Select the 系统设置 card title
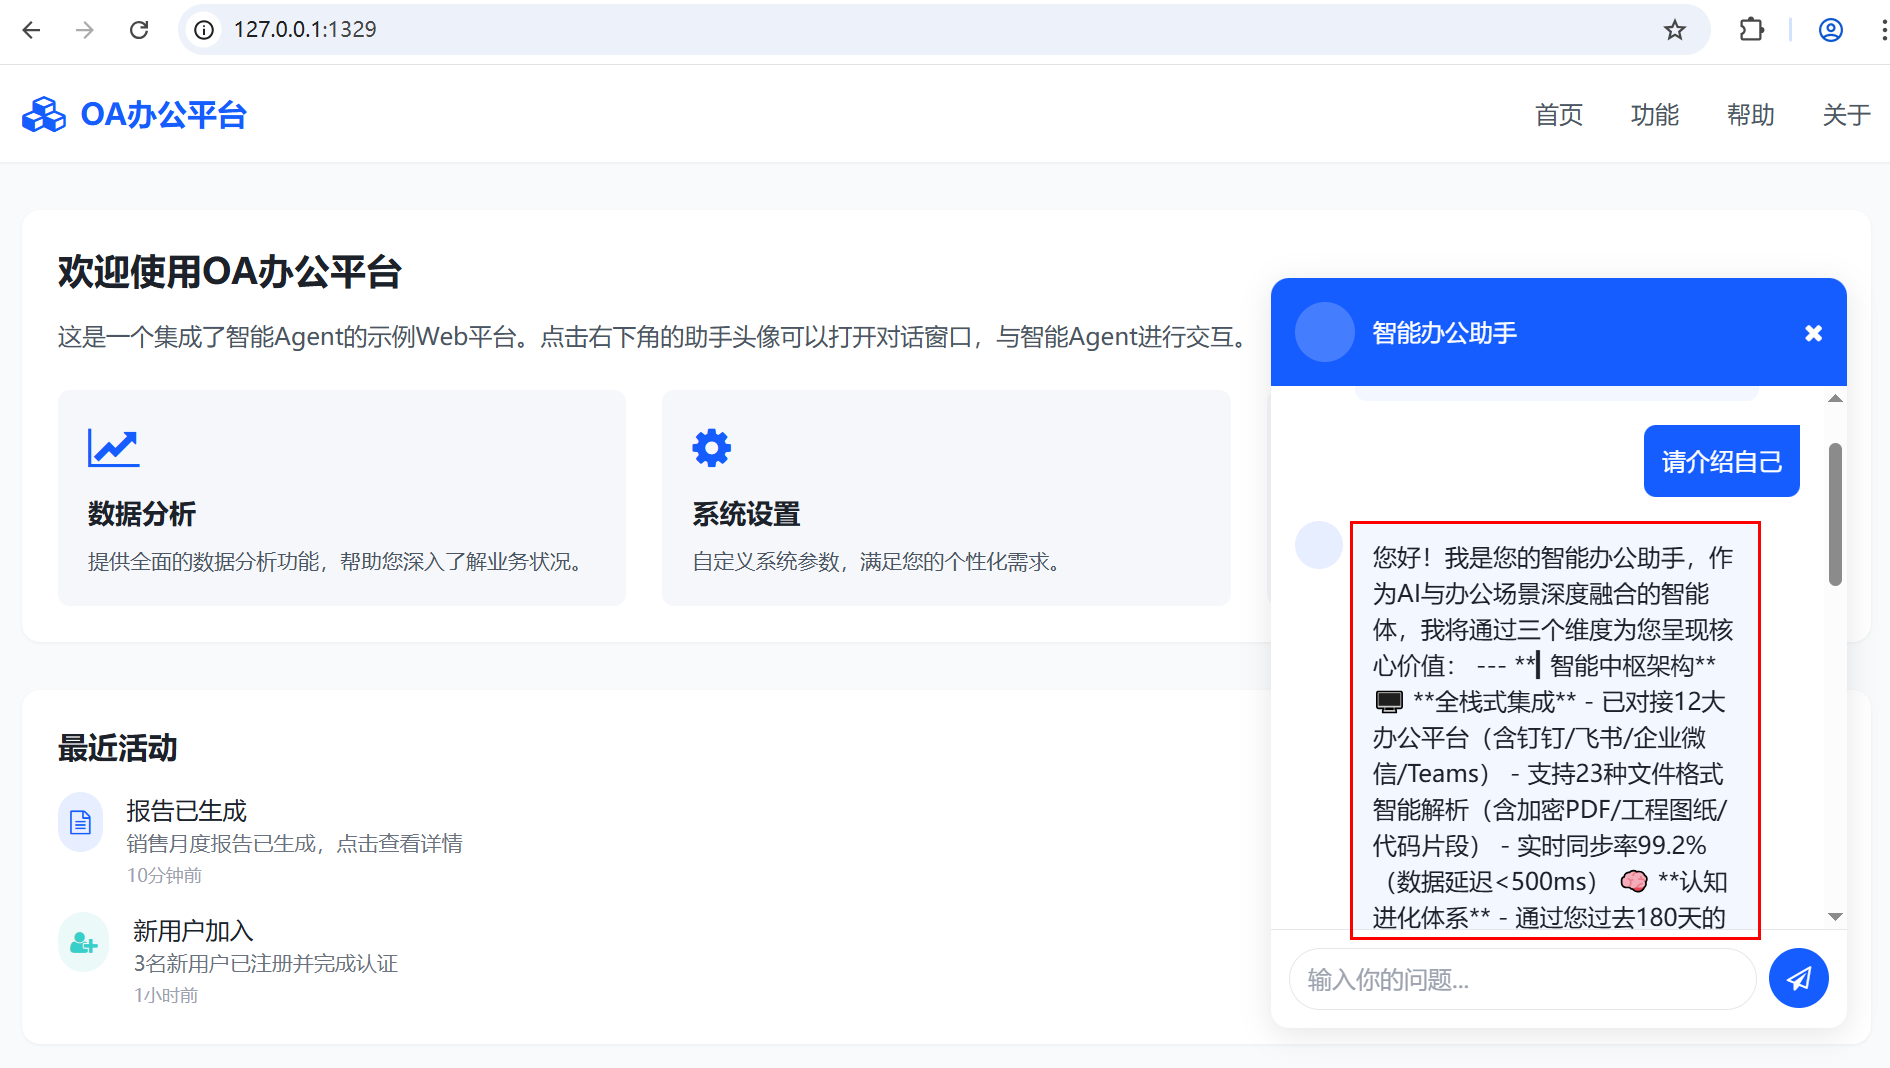 [x=747, y=514]
